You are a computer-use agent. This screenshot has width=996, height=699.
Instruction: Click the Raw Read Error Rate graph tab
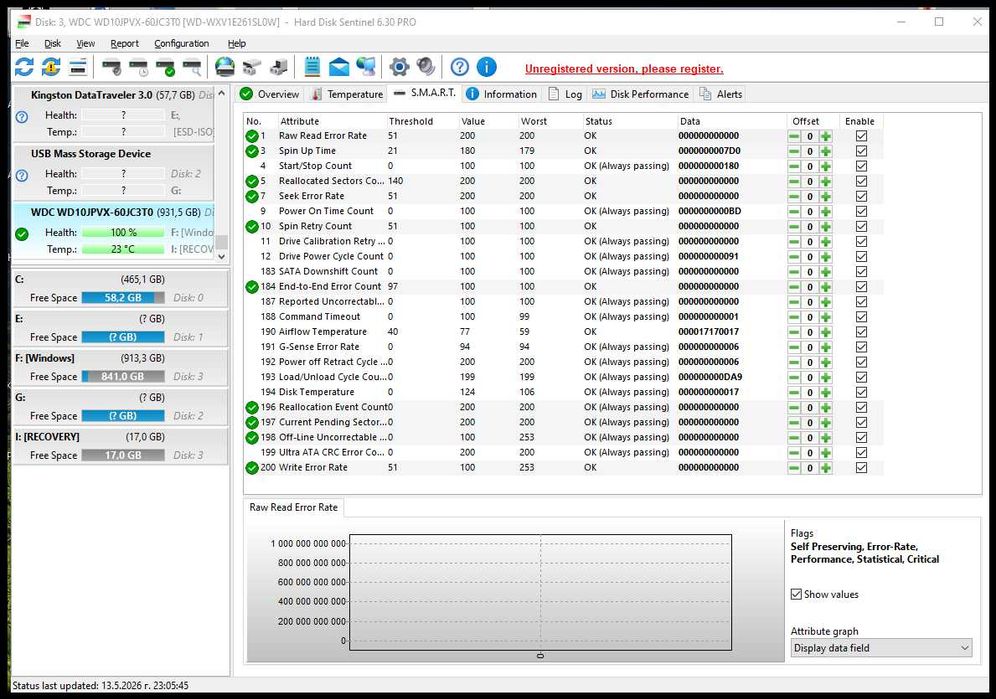click(293, 507)
